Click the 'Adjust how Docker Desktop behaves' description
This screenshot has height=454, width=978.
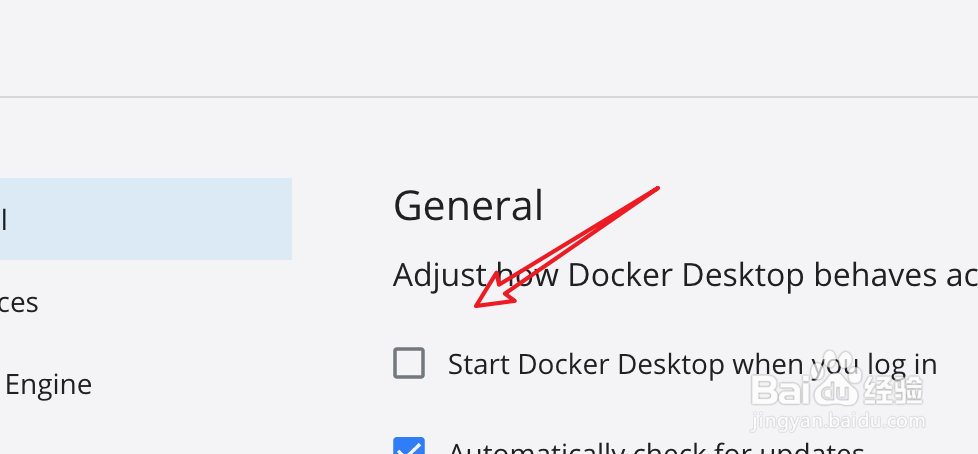coord(685,275)
